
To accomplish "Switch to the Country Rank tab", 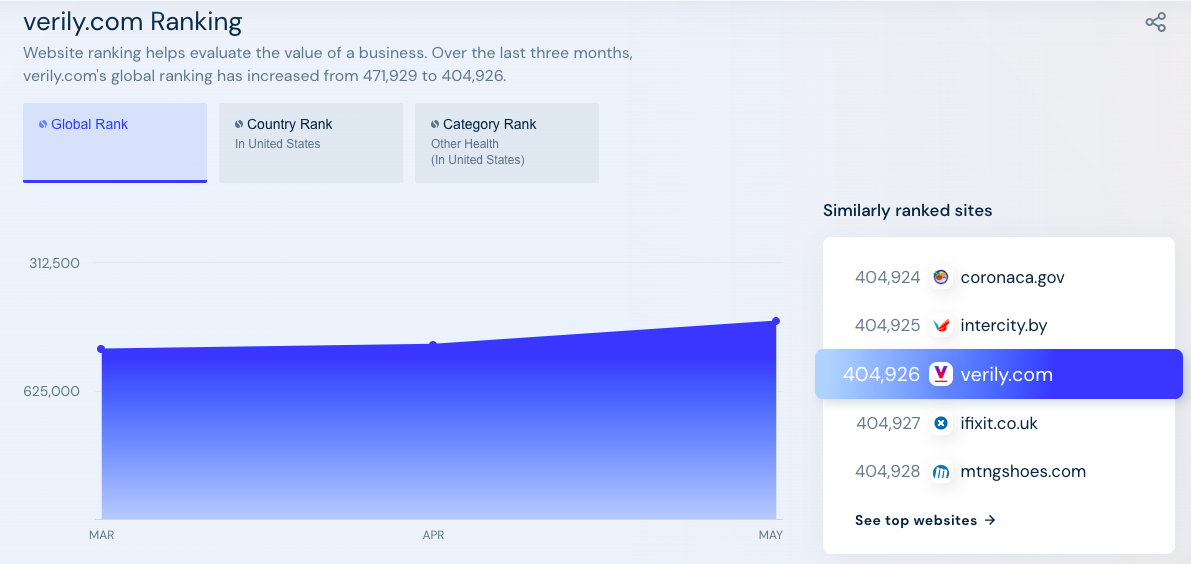I will [x=310, y=143].
